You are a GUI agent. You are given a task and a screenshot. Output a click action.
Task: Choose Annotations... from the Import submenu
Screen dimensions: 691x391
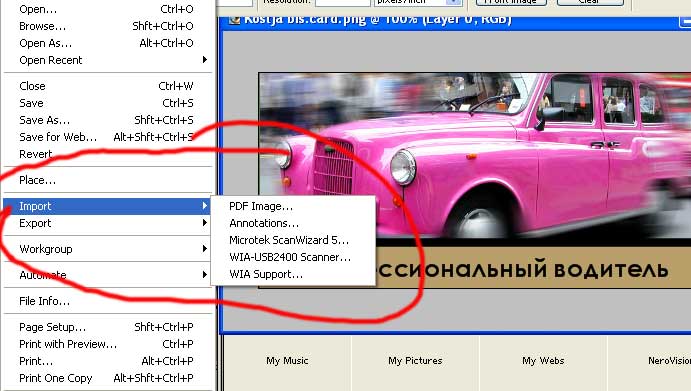pyautogui.click(x=293, y=223)
